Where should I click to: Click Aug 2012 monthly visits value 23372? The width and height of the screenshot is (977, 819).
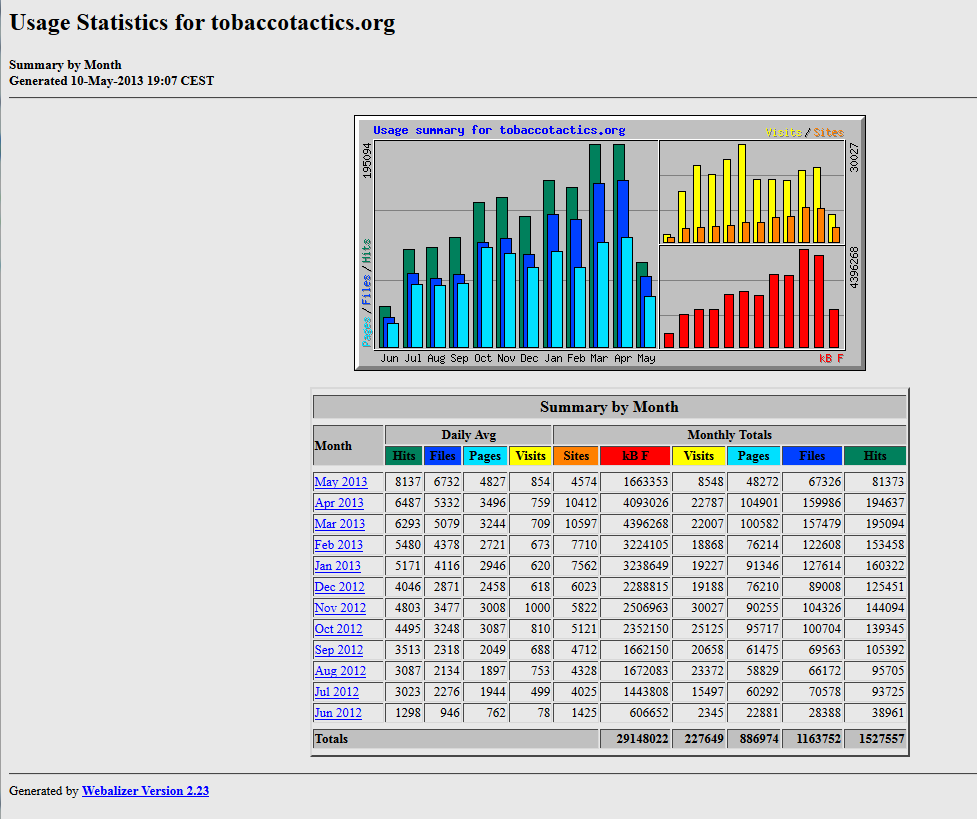pos(707,671)
